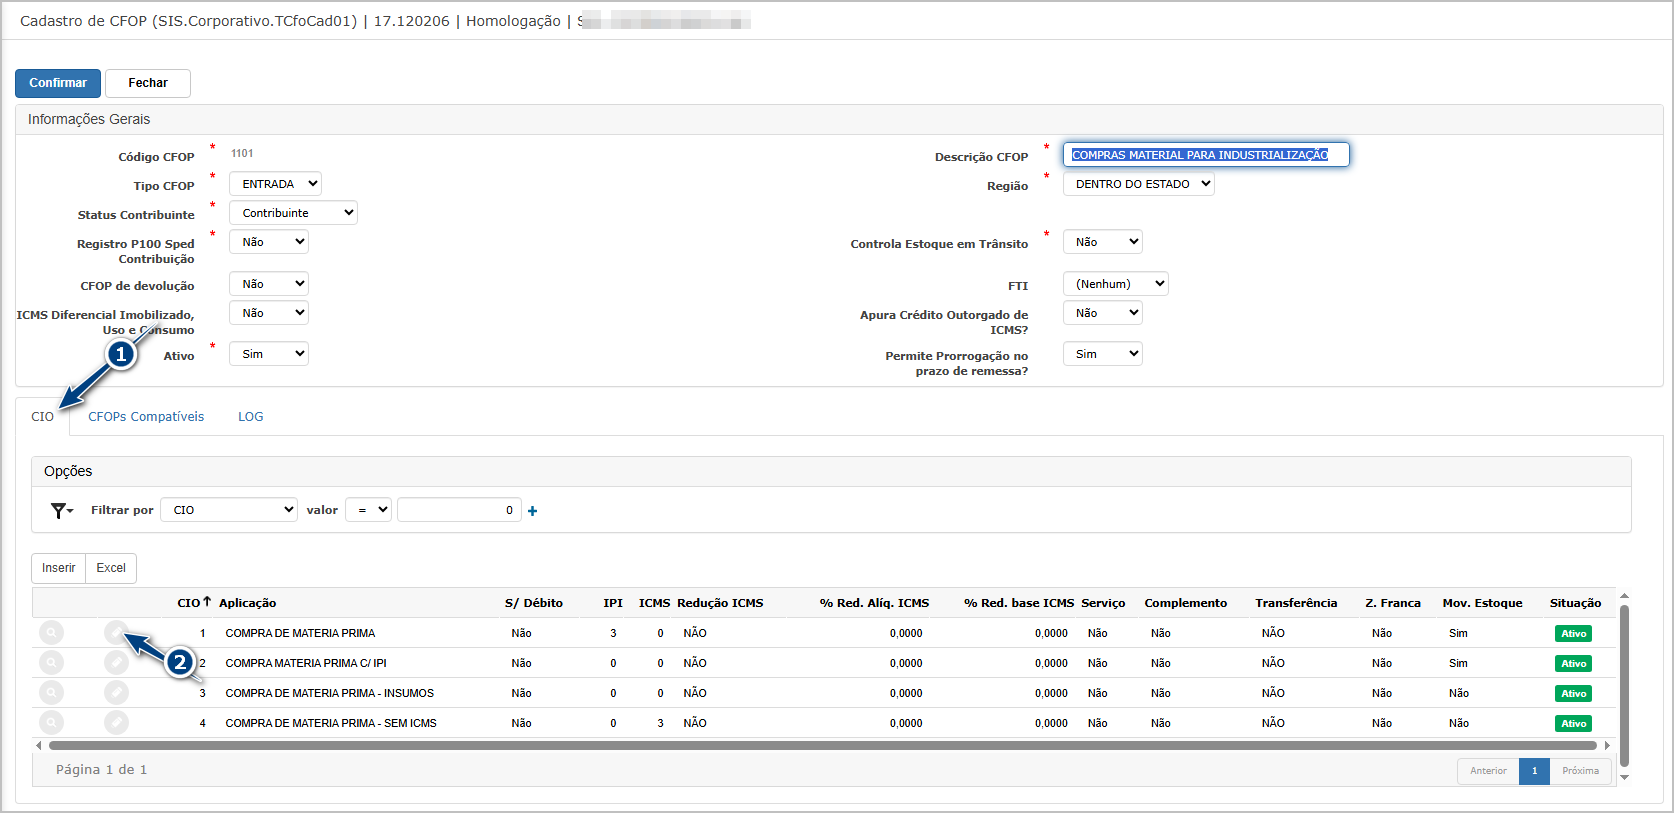Viewport: 1674px width, 813px height.
Task: Click the filter funnel icon in Opções
Action: [61, 510]
